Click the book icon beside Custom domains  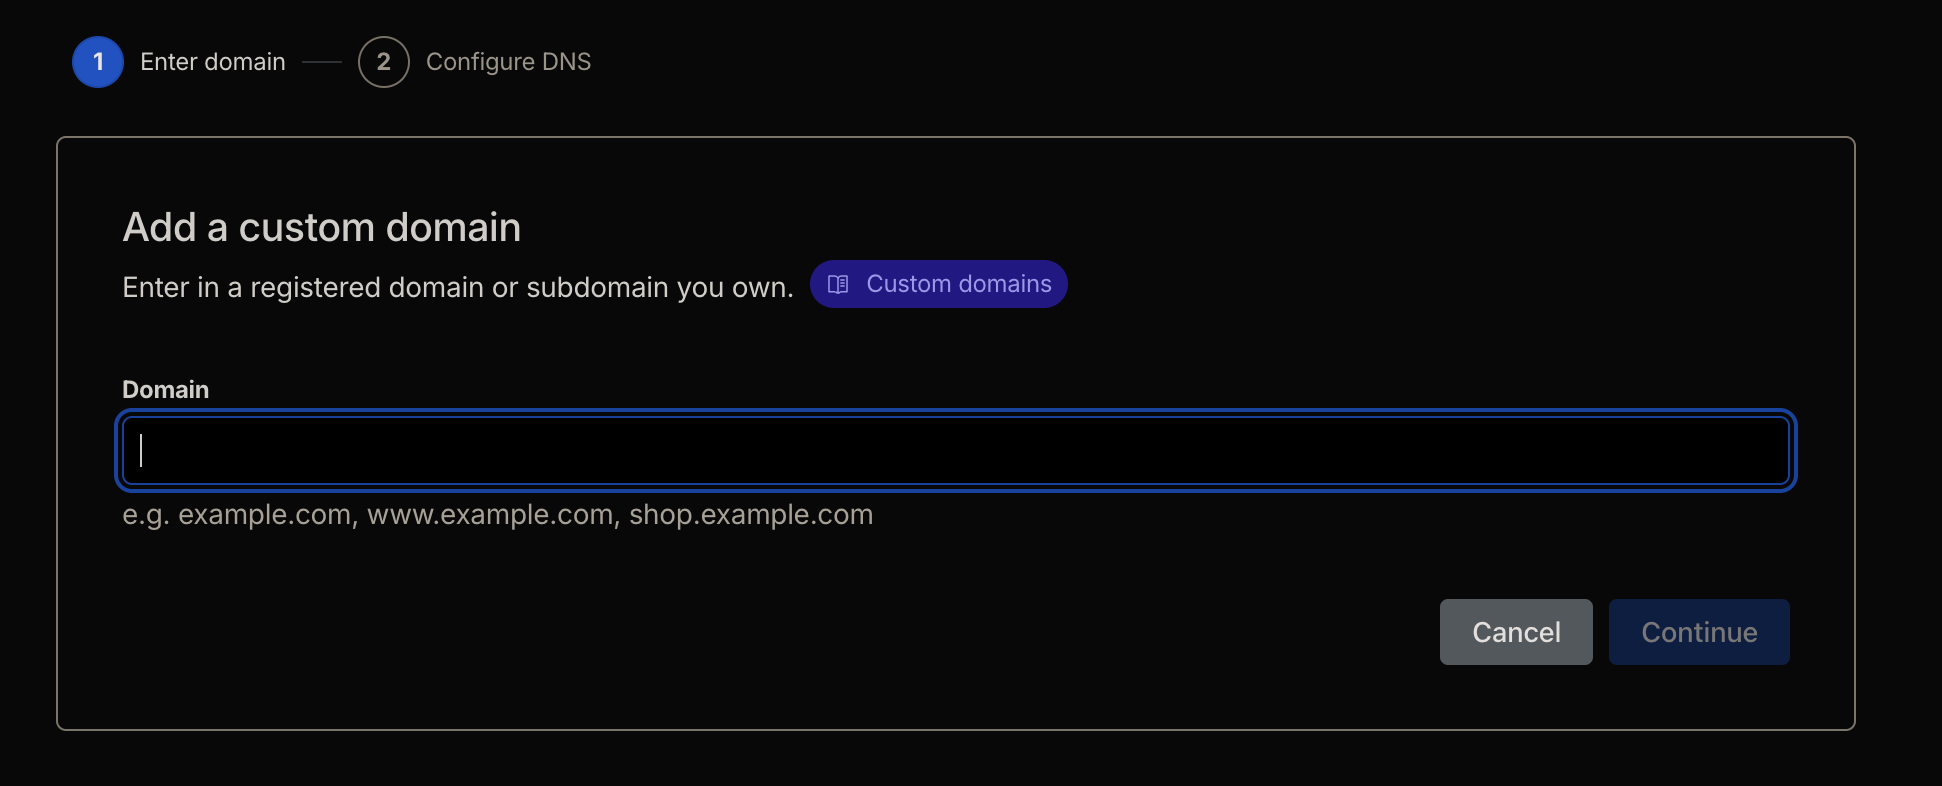(x=838, y=284)
